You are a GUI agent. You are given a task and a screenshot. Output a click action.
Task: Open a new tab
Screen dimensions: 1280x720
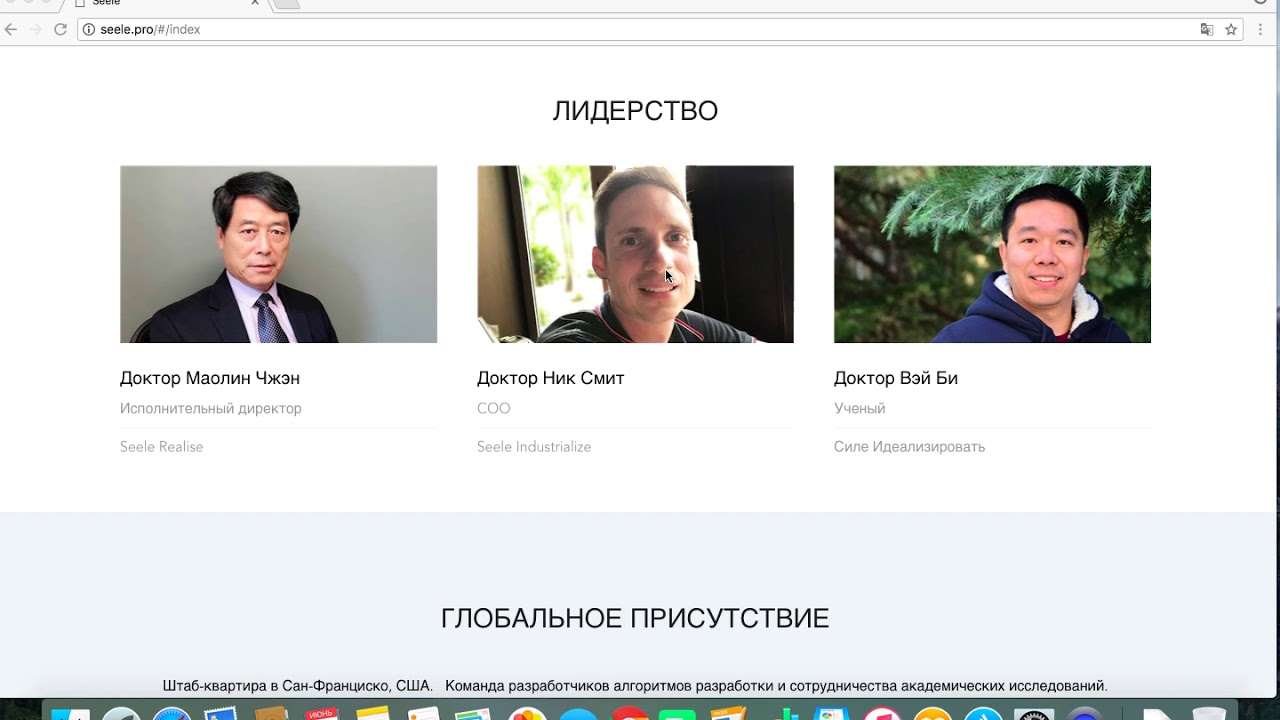click(287, 4)
